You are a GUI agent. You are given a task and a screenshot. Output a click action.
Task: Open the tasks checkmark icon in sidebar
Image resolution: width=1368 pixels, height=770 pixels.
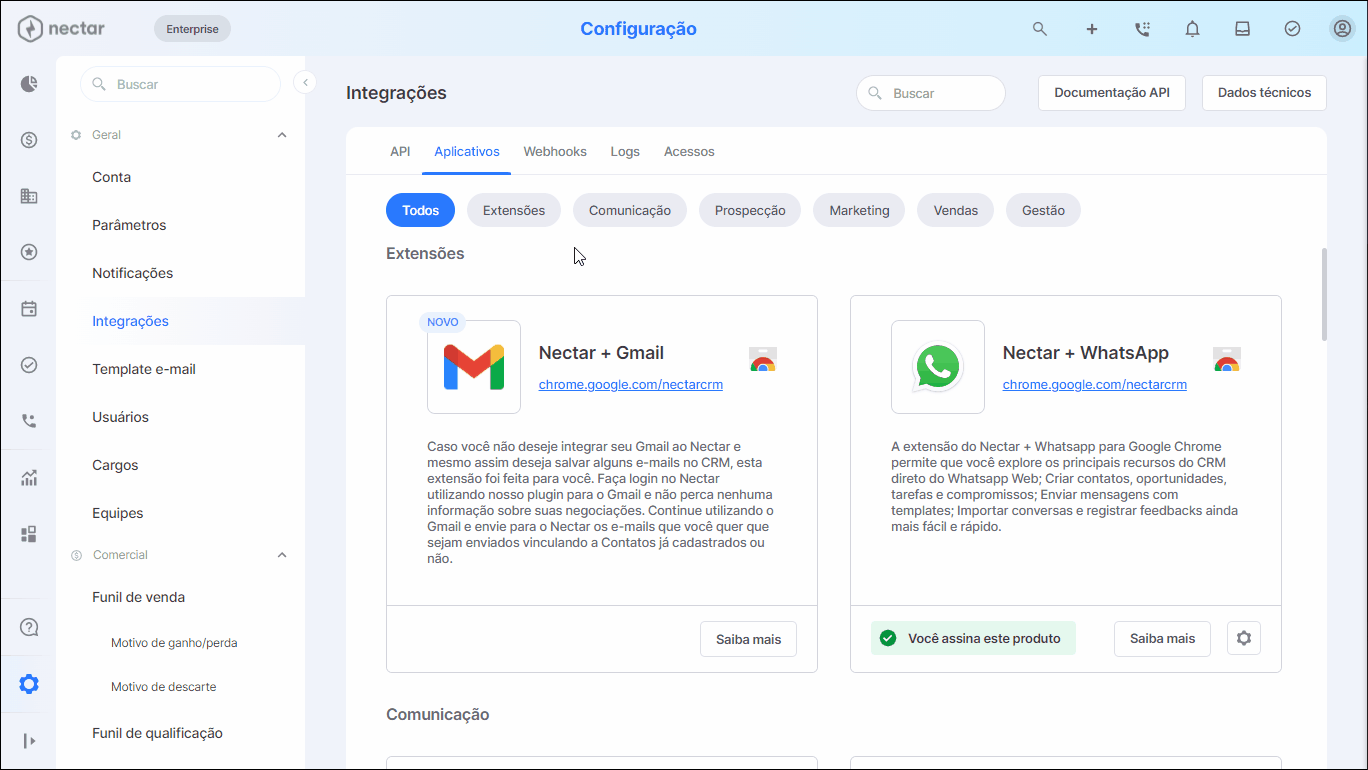click(29, 365)
